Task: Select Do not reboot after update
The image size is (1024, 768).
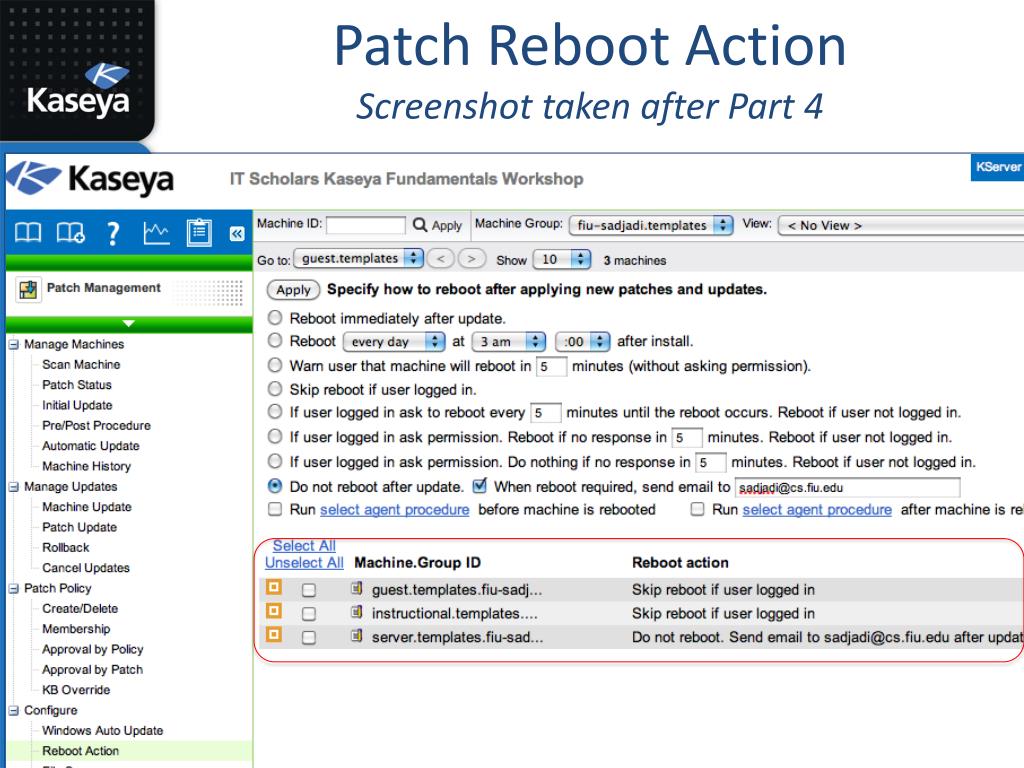Action: pyautogui.click(x=275, y=486)
